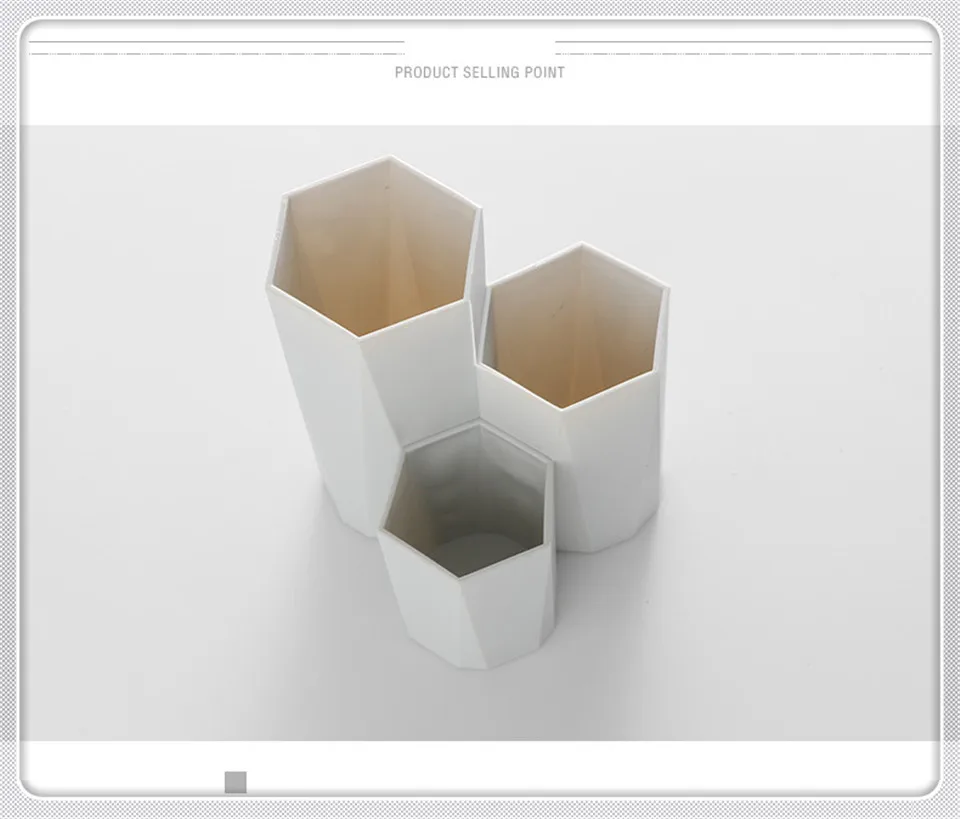Click the "PRODUCT SELLING POINT" heading text
This screenshot has width=960, height=819.
click(479, 72)
